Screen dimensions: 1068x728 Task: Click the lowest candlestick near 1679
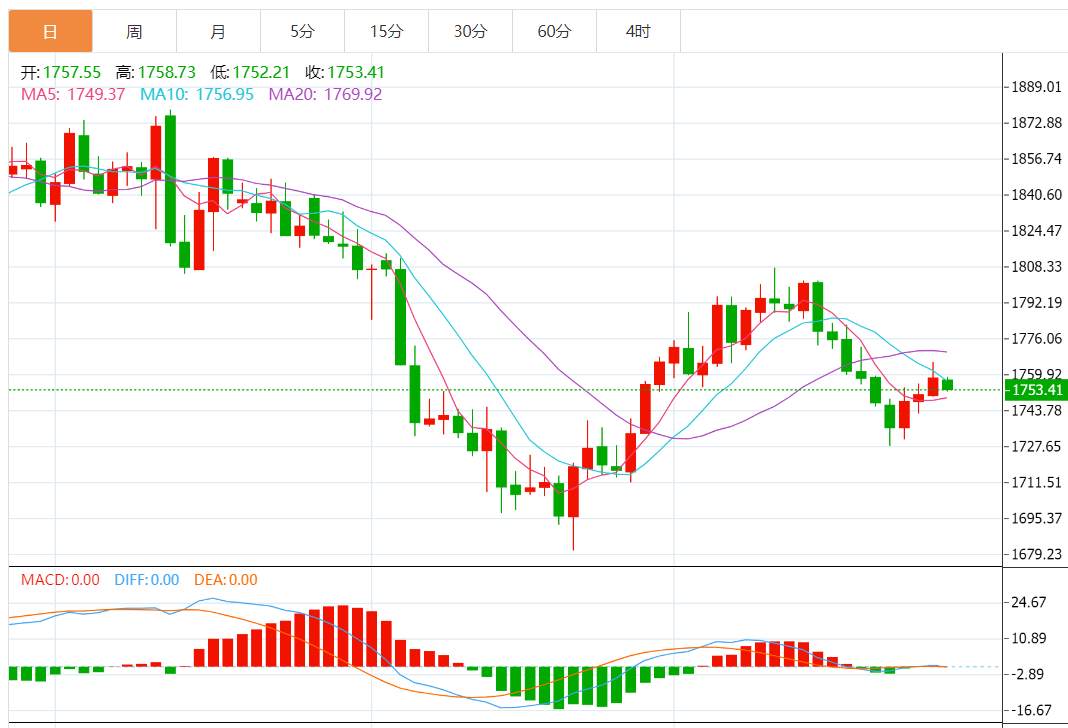click(x=574, y=492)
